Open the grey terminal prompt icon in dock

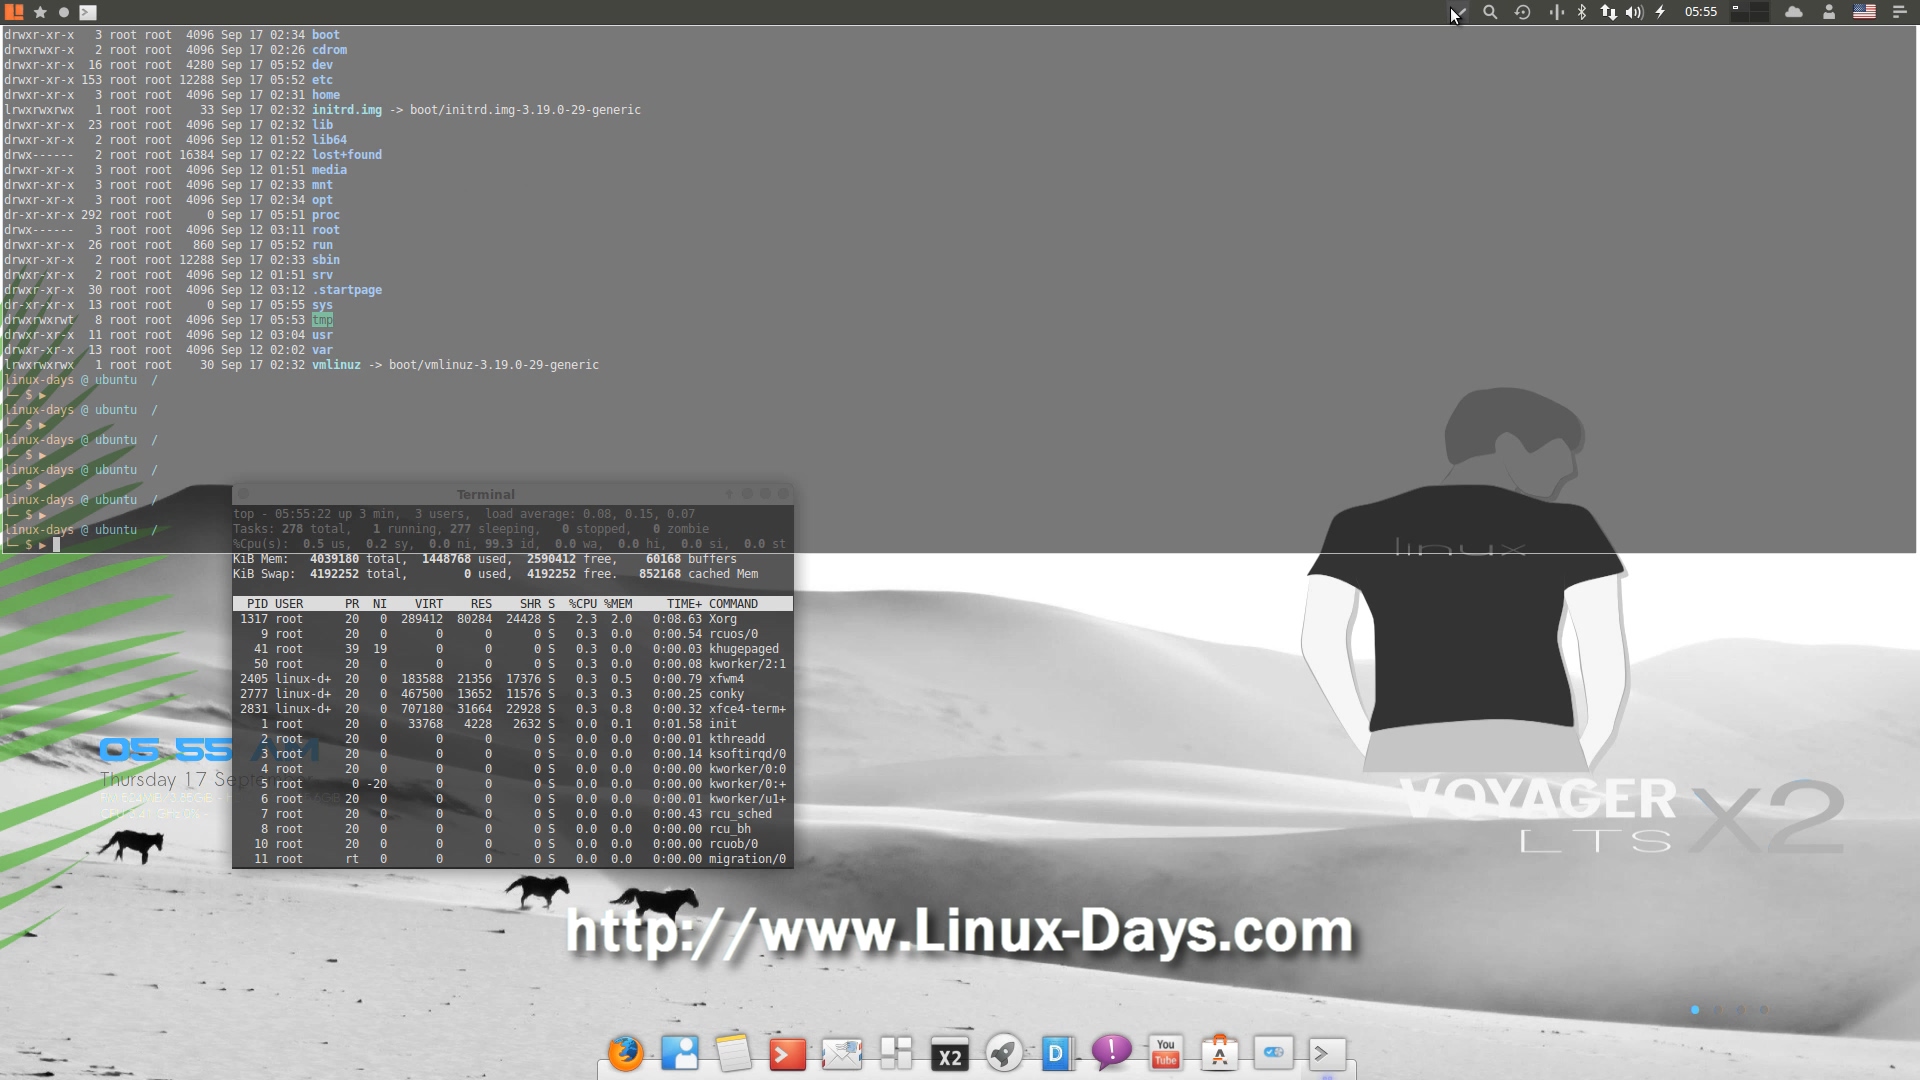(1327, 1053)
